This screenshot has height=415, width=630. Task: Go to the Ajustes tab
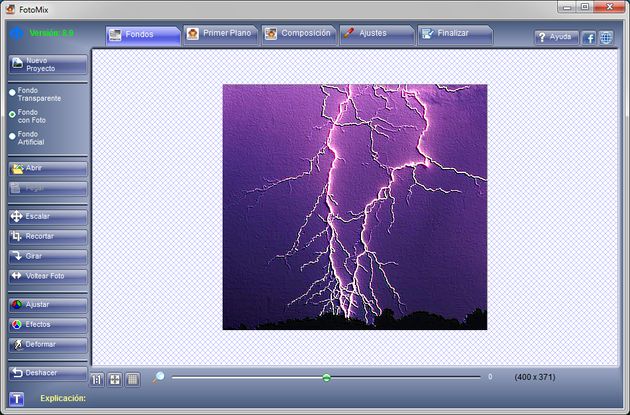coord(375,33)
